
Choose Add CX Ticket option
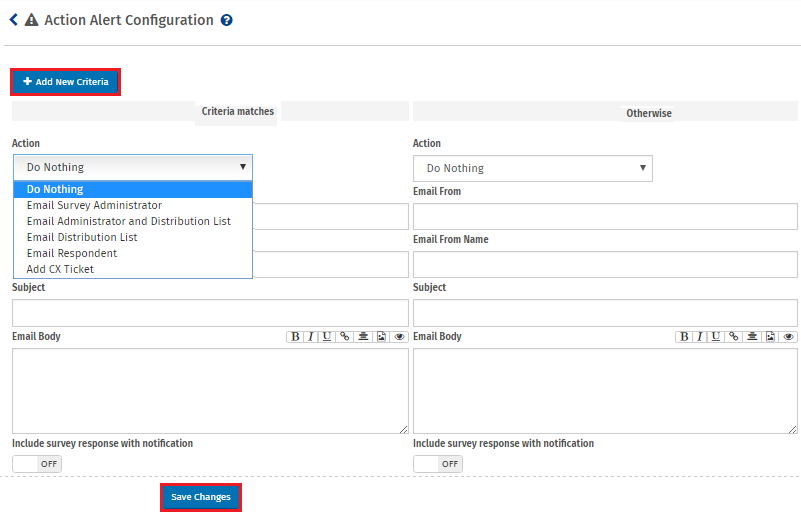coord(133,269)
